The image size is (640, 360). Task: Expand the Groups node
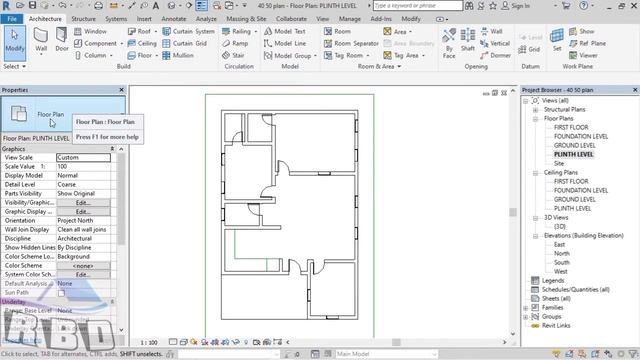pos(526,317)
